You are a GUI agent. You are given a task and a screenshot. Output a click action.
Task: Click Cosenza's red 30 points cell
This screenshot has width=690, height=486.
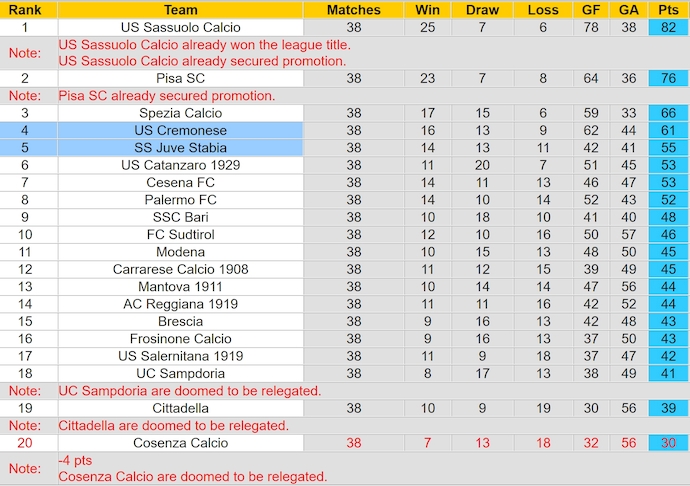point(668,443)
